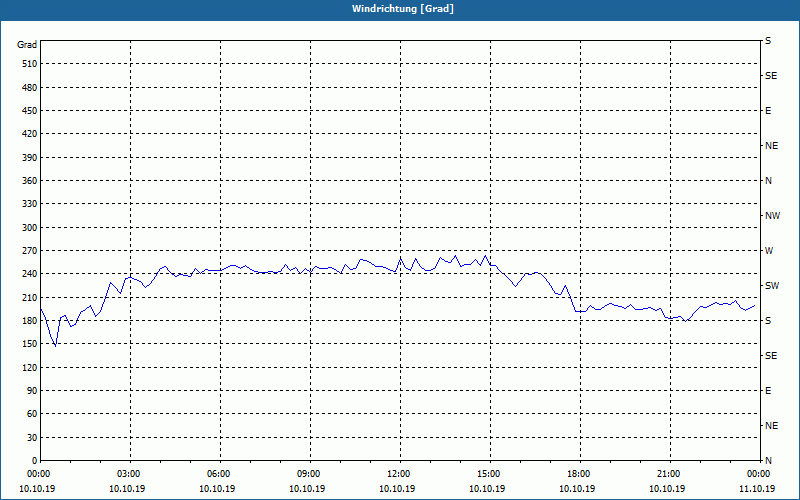Click the 270 y-axis label
The image size is (800, 500).
(30, 251)
